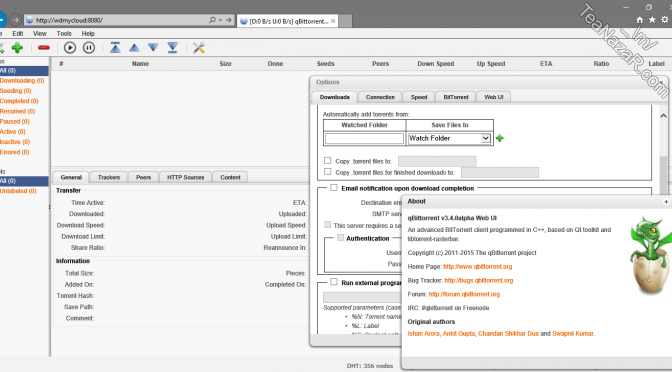Image resolution: width=672 pixels, height=372 pixels.
Task: Click the Chandan Shikhar Dua author link
Action: pyautogui.click(x=508, y=333)
